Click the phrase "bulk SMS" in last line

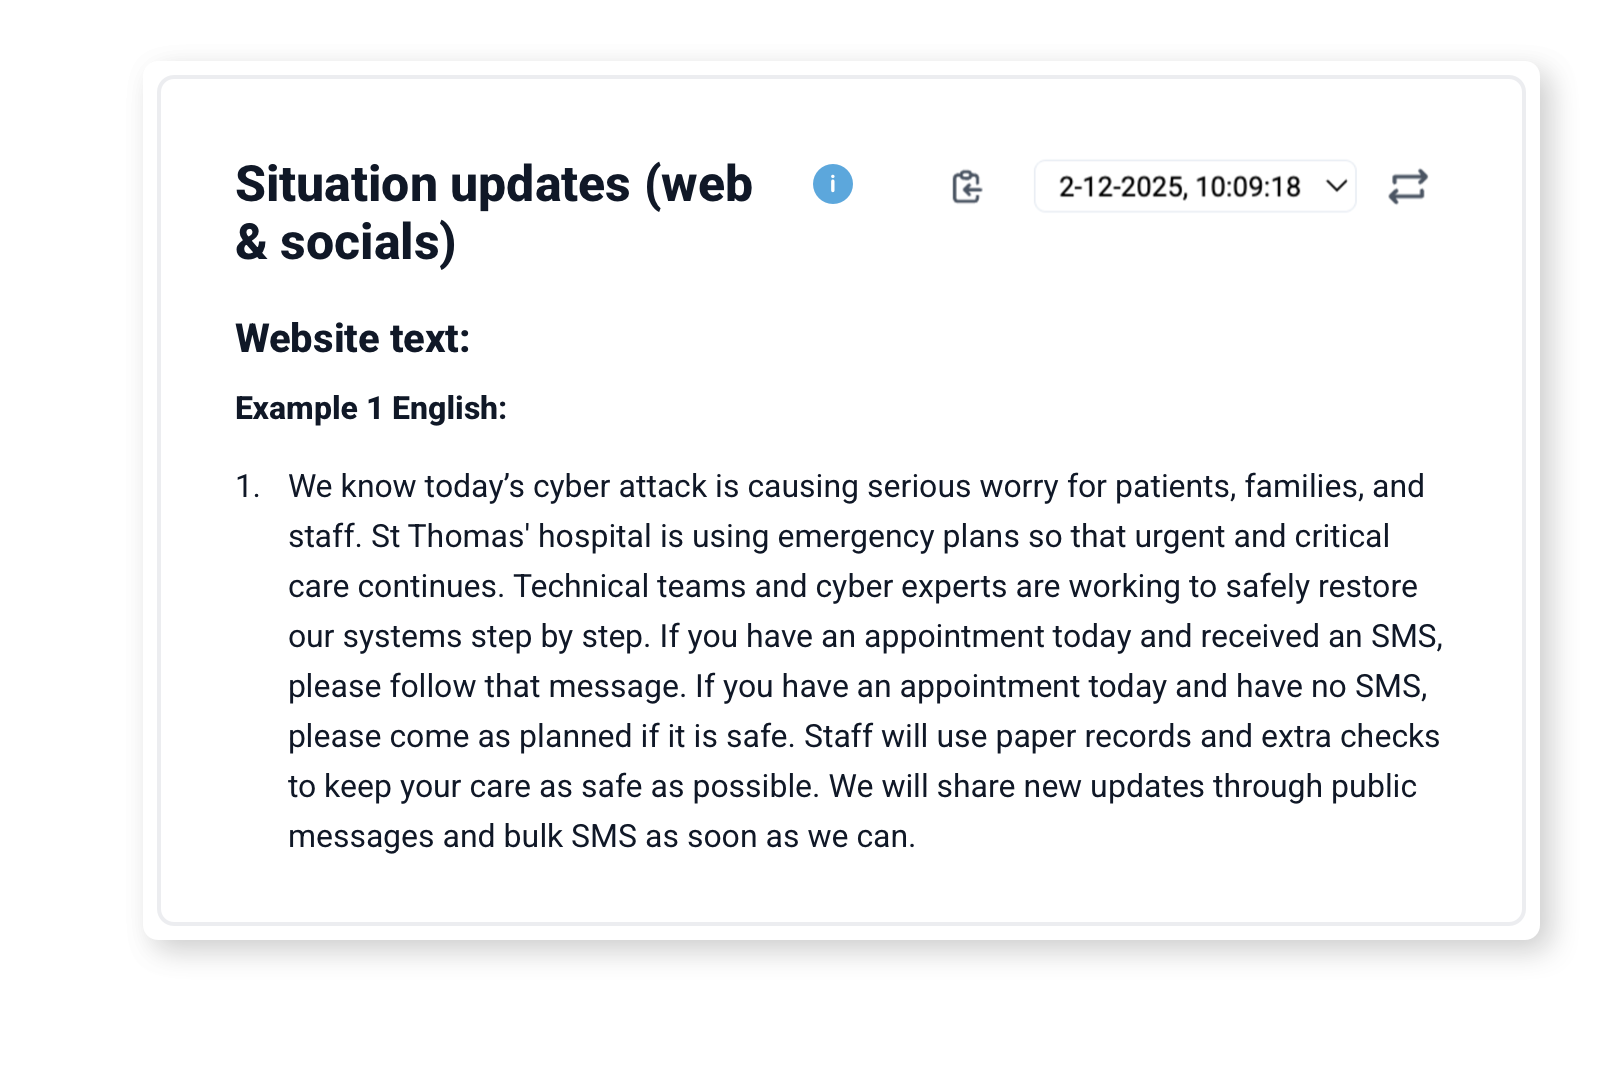pyautogui.click(x=570, y=836)
